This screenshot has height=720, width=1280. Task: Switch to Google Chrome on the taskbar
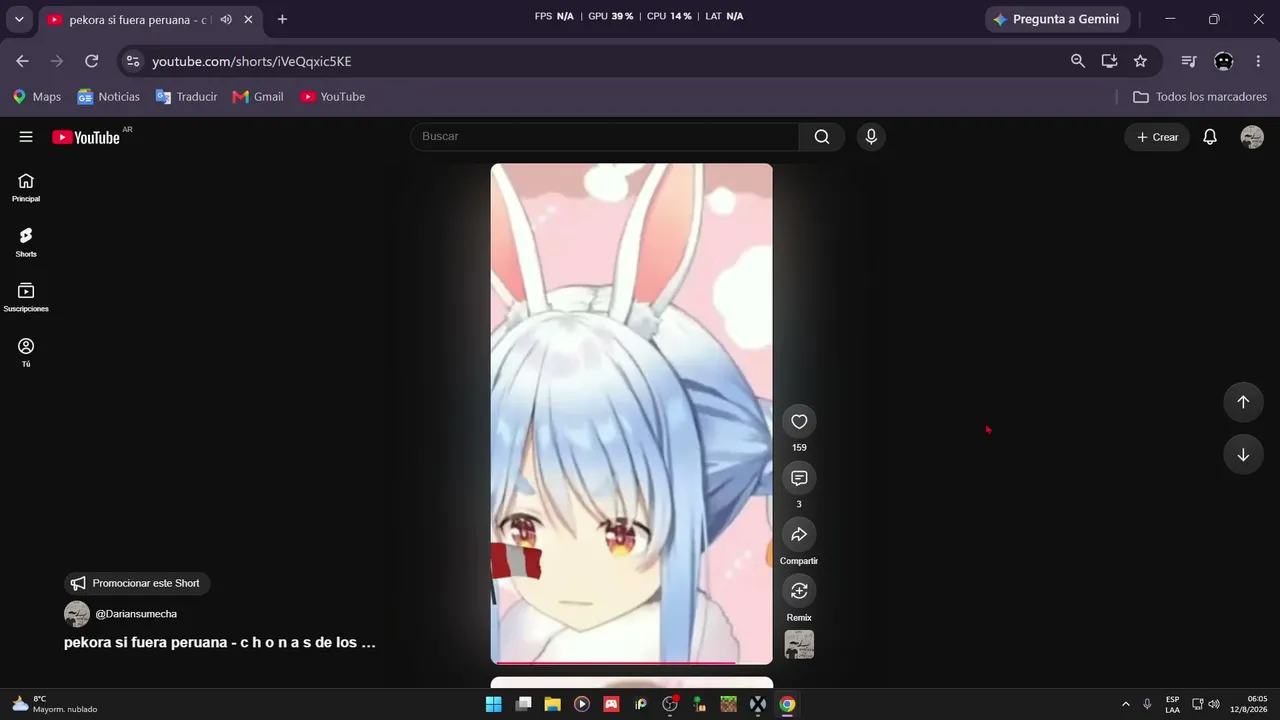coord(788,704)
